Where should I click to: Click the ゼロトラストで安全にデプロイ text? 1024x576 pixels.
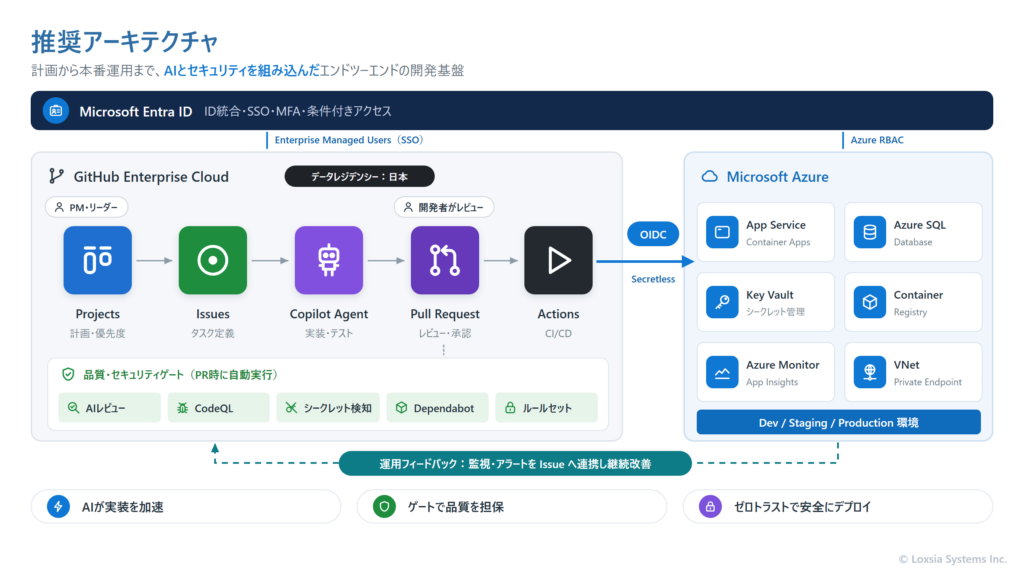point(803,507)
